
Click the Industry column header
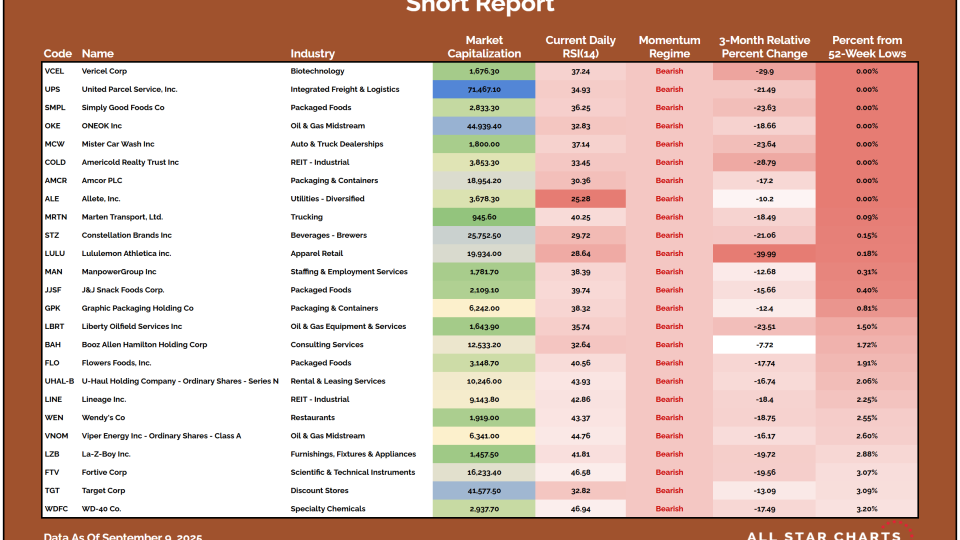click(312, 54)
